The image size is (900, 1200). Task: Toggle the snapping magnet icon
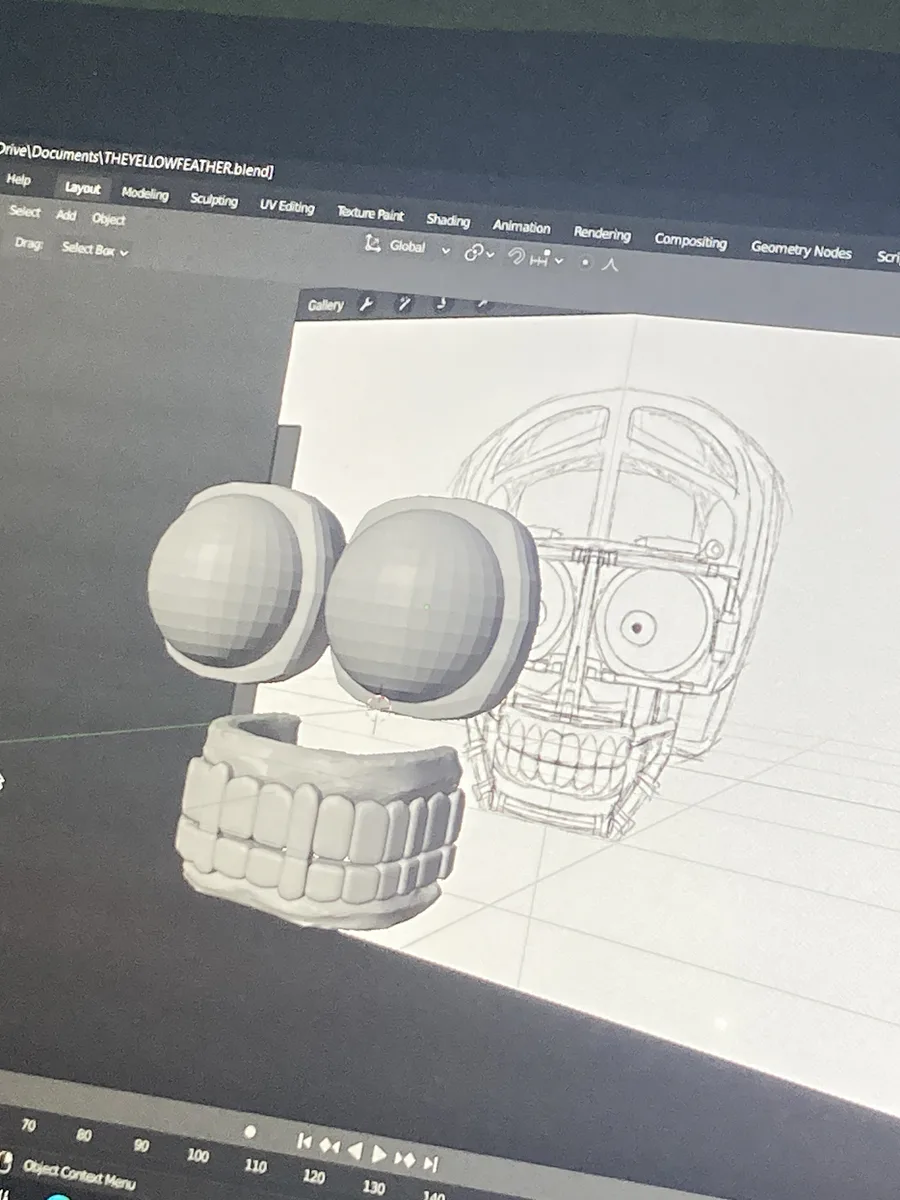pyautogui.click(x=518, y=257)
